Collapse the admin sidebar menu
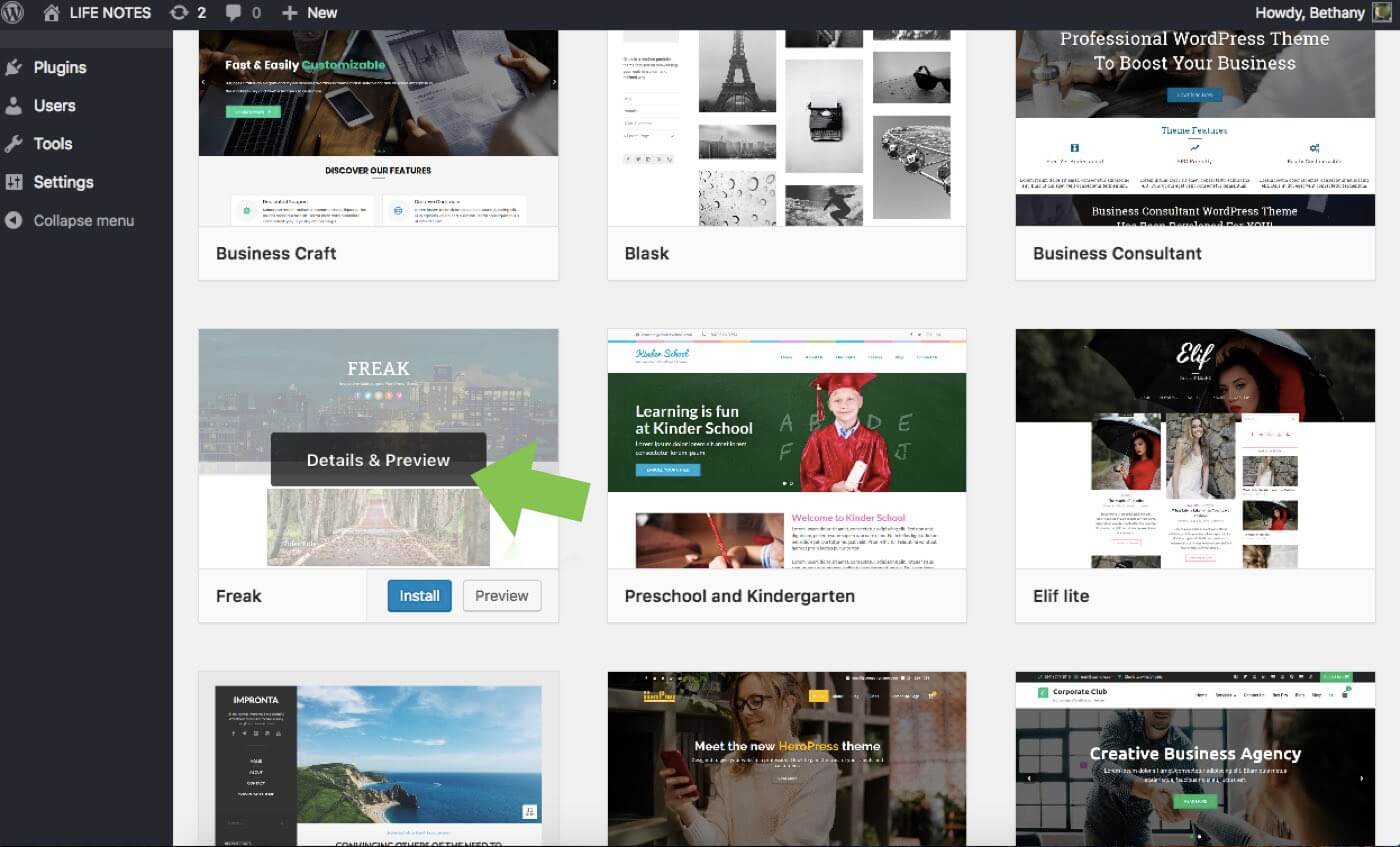The width and height of the screenshot is (1400, 847). coord(84,220)
